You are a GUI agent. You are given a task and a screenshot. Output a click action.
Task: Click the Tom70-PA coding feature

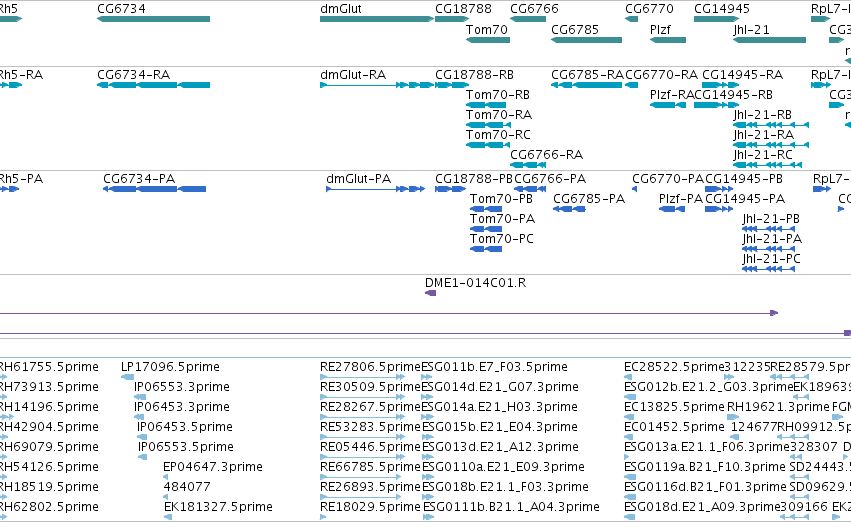click(486, 229)
